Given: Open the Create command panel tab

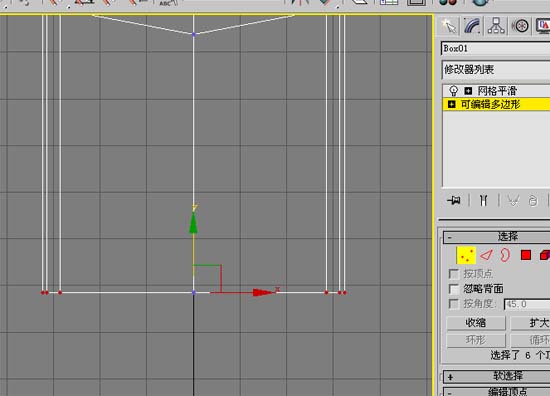Looking at the screenshot, I should click(449, 26).
